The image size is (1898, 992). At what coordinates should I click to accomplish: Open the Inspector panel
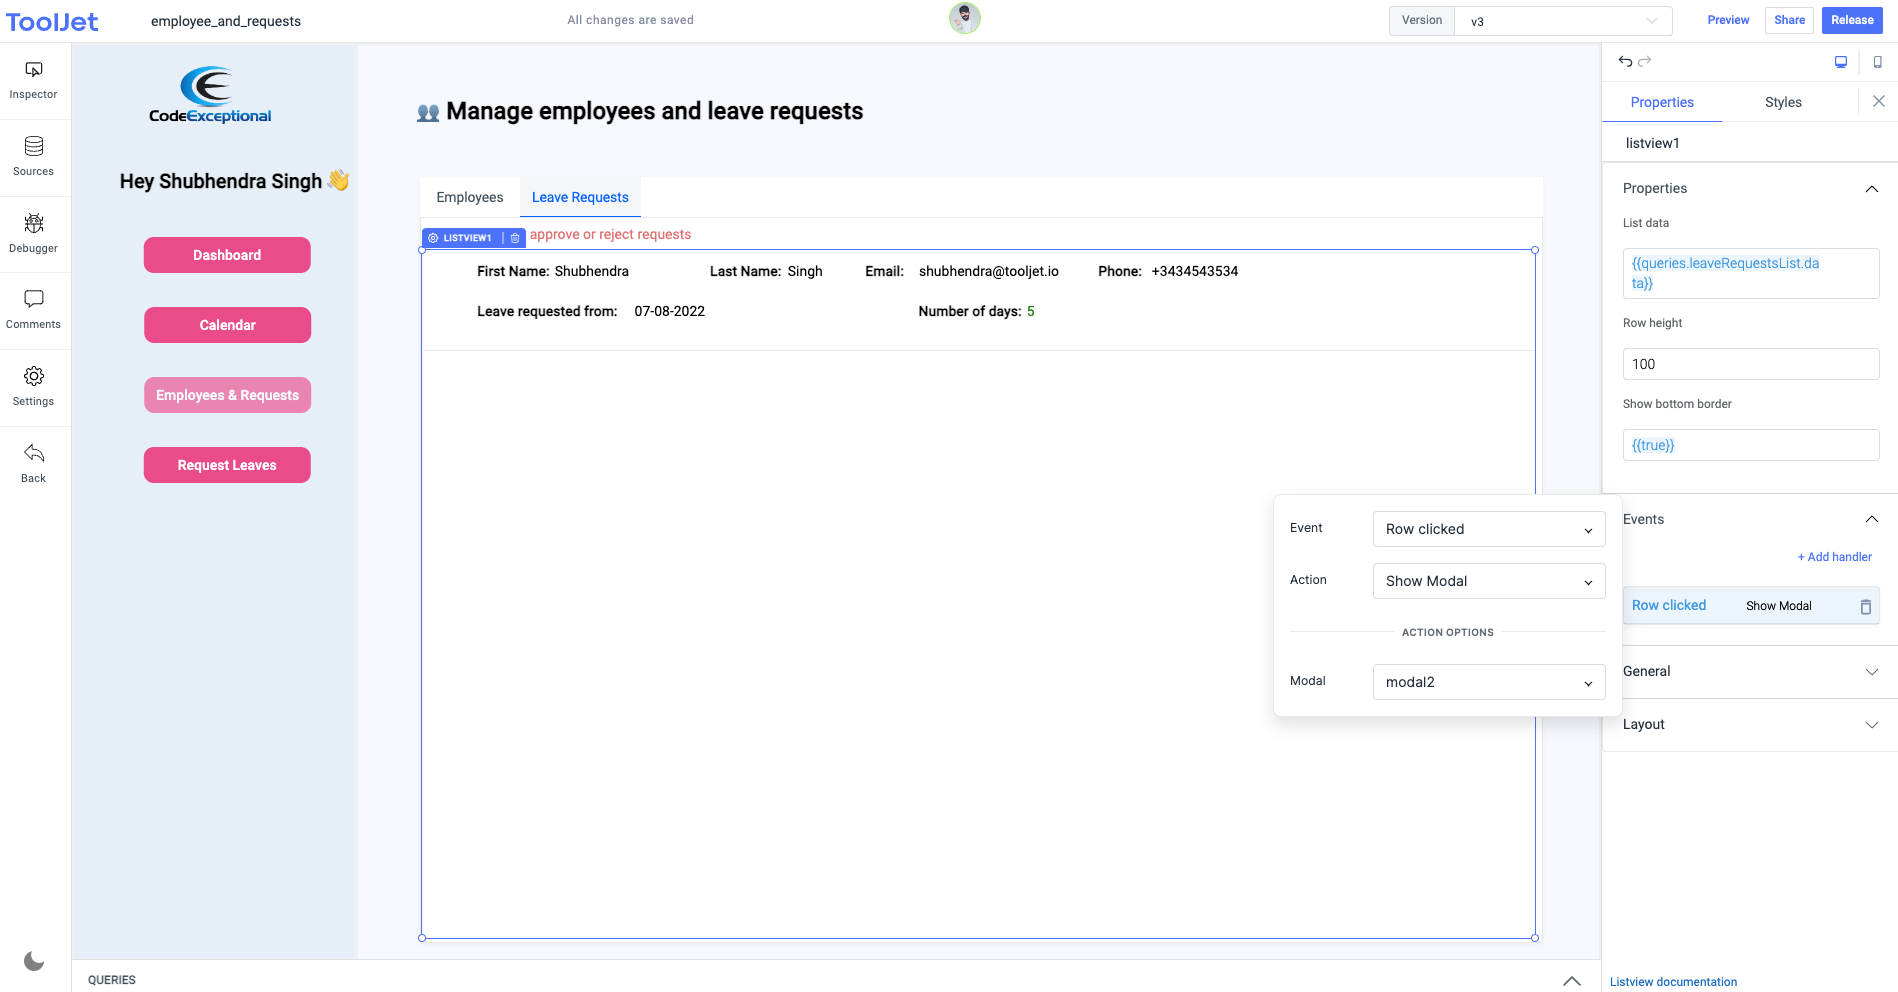click(x=33, y=78)
